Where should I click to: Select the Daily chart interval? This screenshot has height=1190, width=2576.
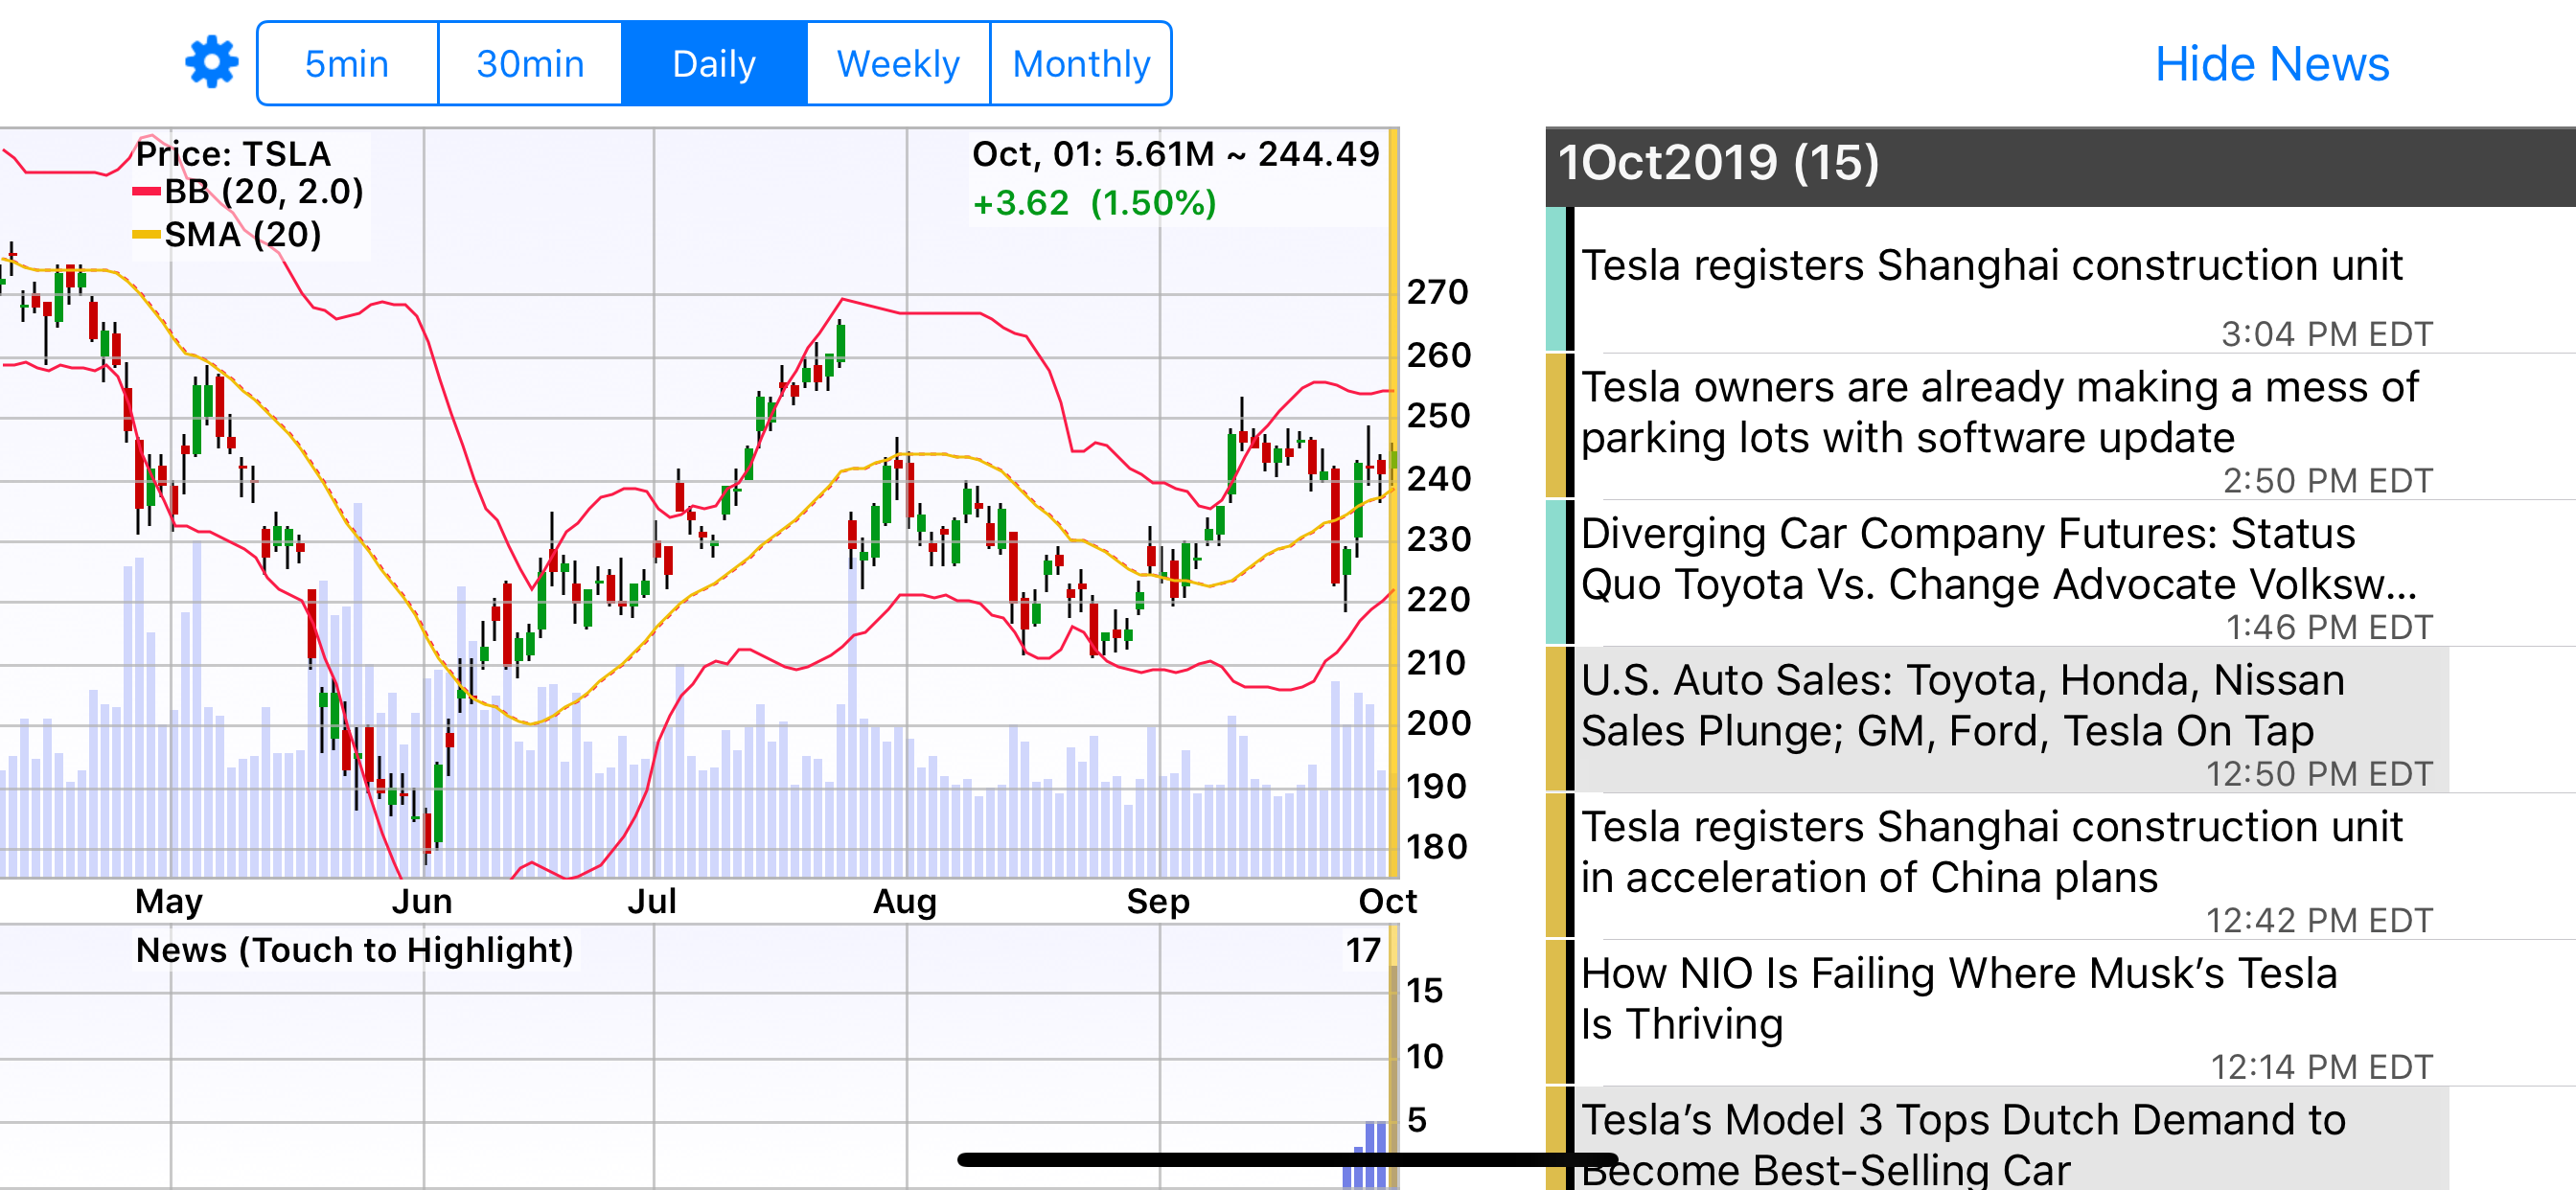713,64
